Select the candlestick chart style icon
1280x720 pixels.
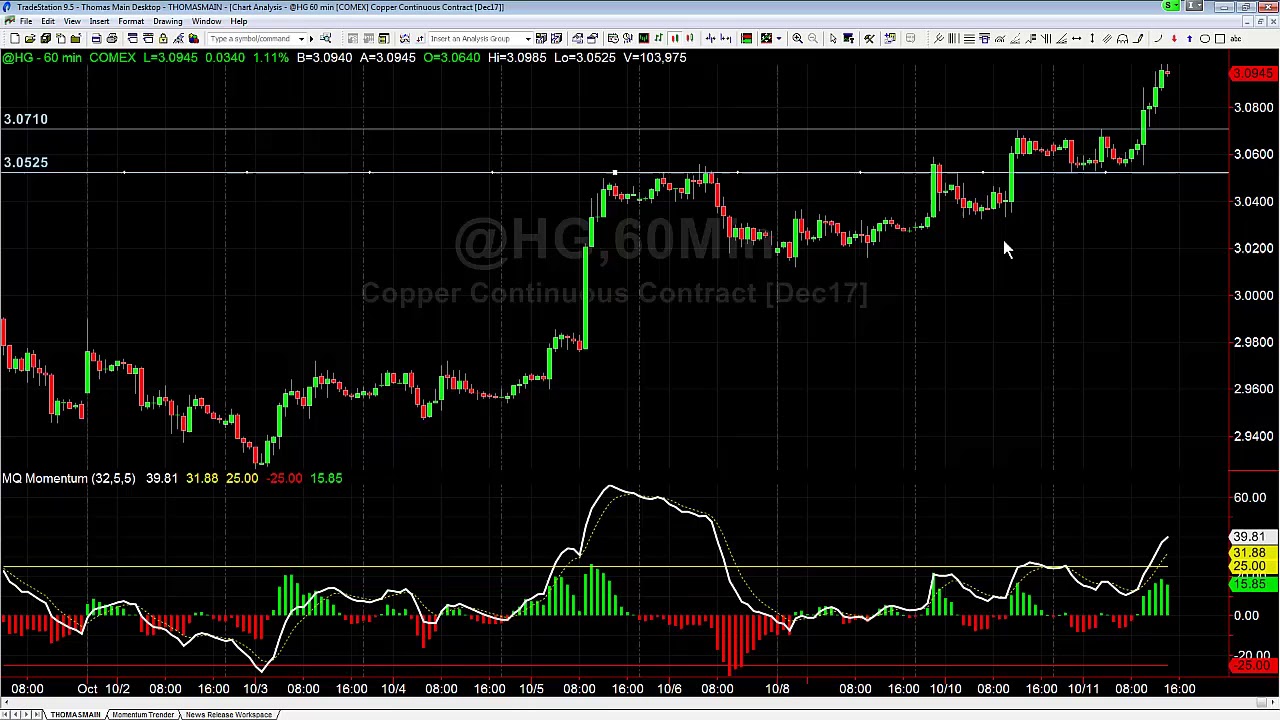(x=675, y=38)
